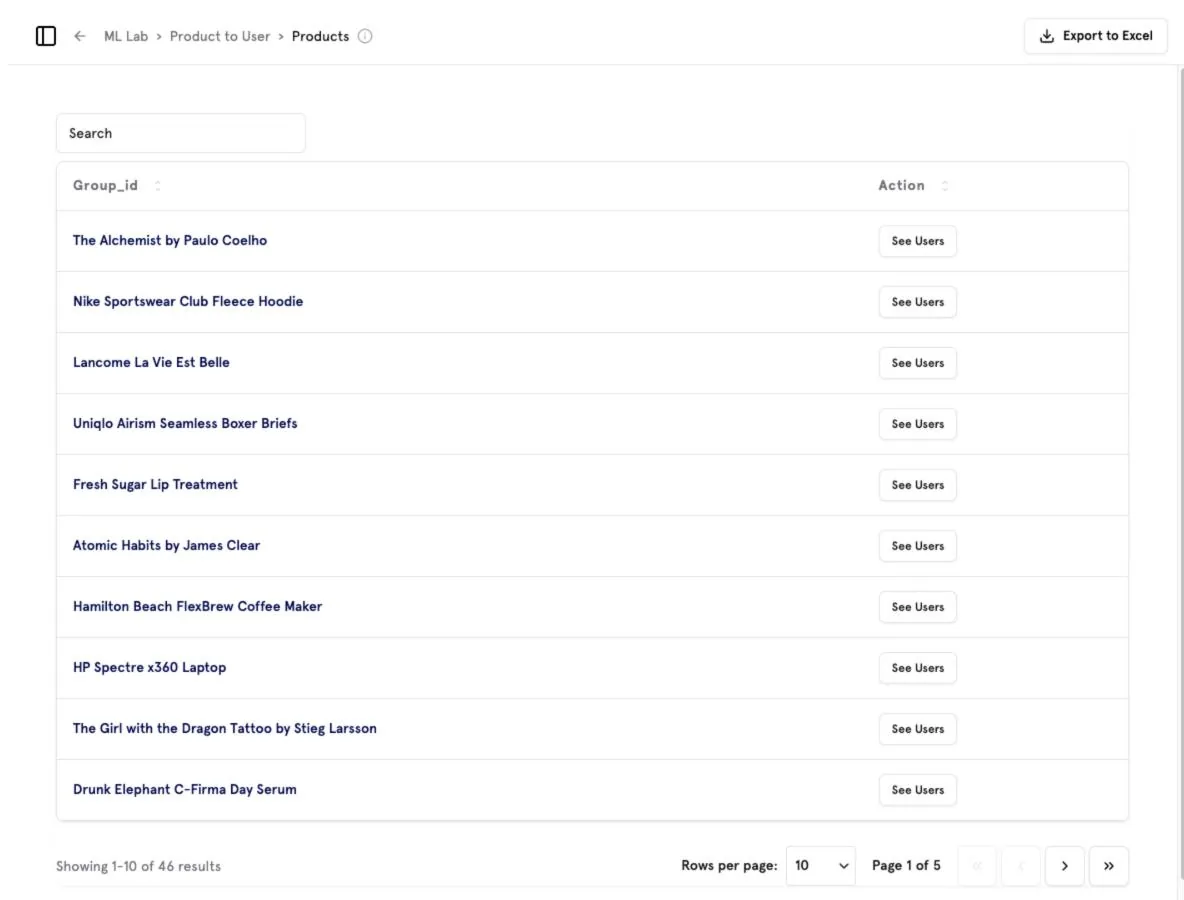
Task: Open Rows per page dropdown
Action: (821, 866)
